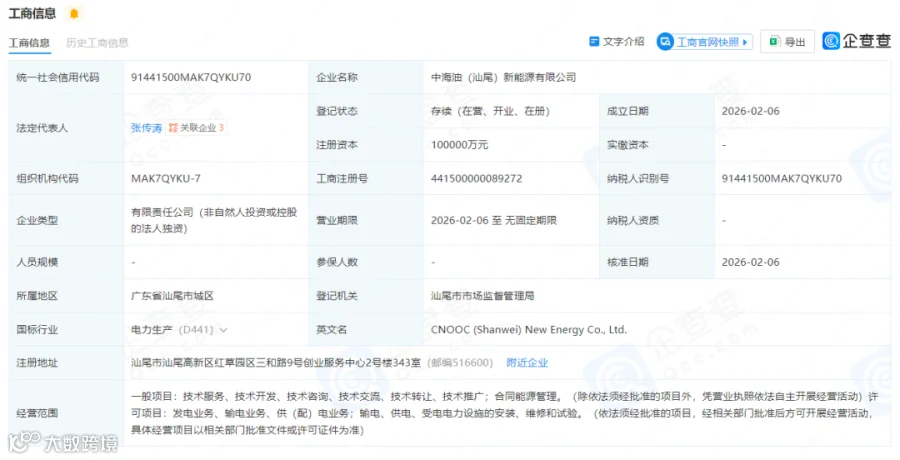Open legal representative 张传涛 link
The width and height of the screenshot is (900, 460).
(146, 128)
